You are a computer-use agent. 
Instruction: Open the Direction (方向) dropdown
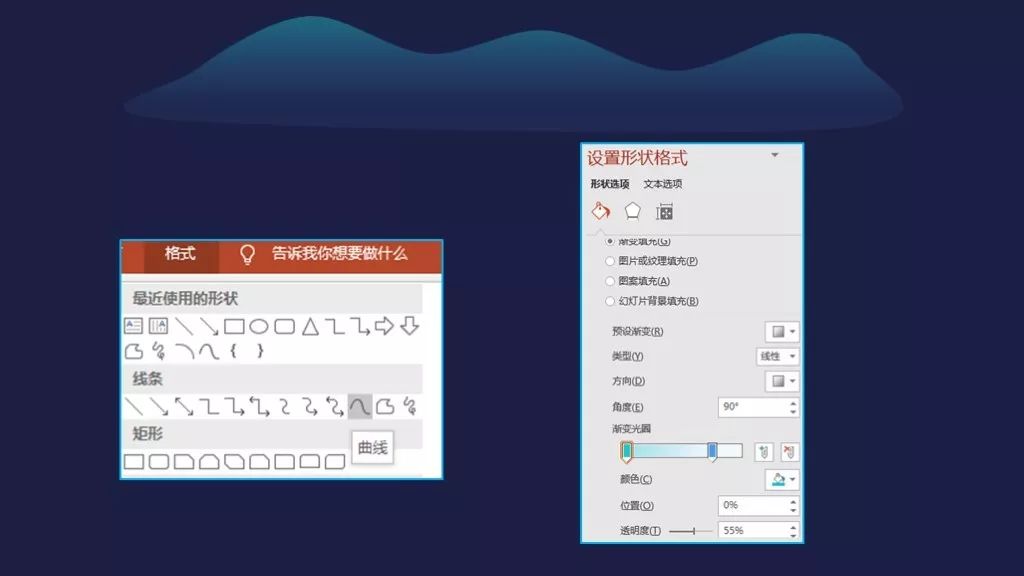tap(782, 381)
